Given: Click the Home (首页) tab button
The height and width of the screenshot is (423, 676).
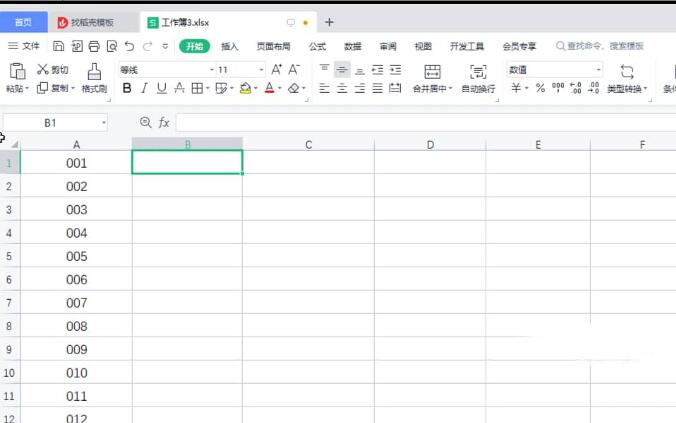Looking at the screenshot, I should (23, 22).
